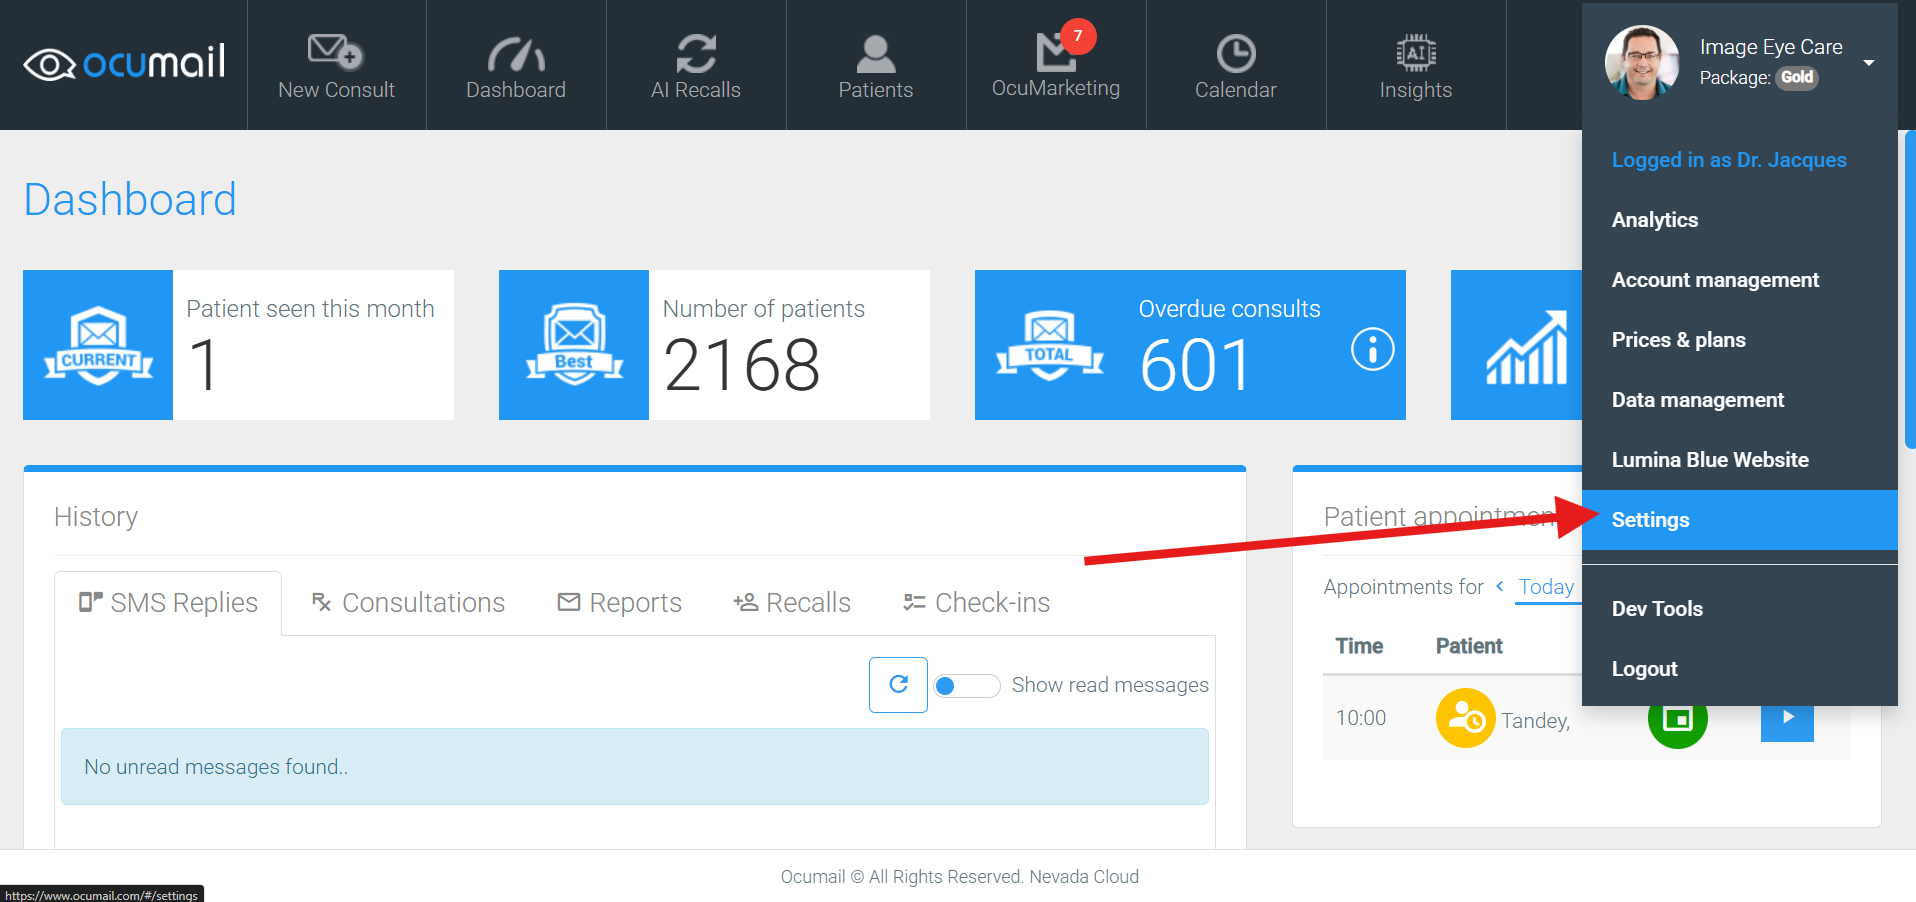The height and width of the screenshot is (902, 1916).
Task: Click the Tandey patient name
Action: (1535, 721)
